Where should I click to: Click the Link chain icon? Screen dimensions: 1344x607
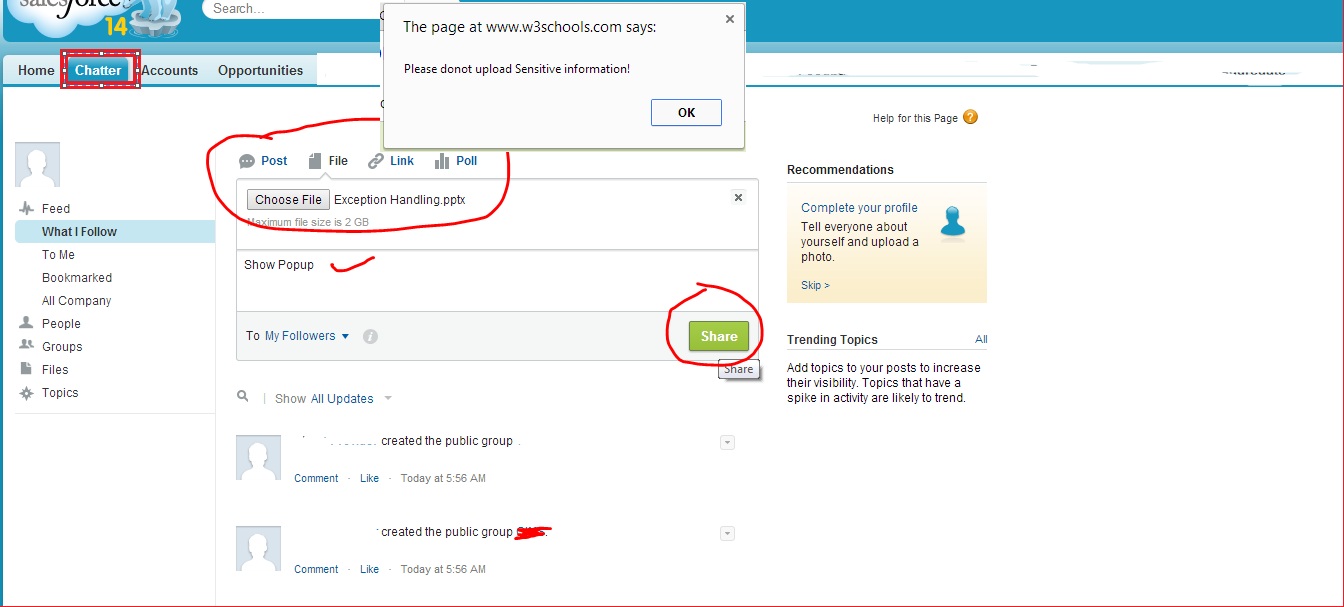coord(376,161)
